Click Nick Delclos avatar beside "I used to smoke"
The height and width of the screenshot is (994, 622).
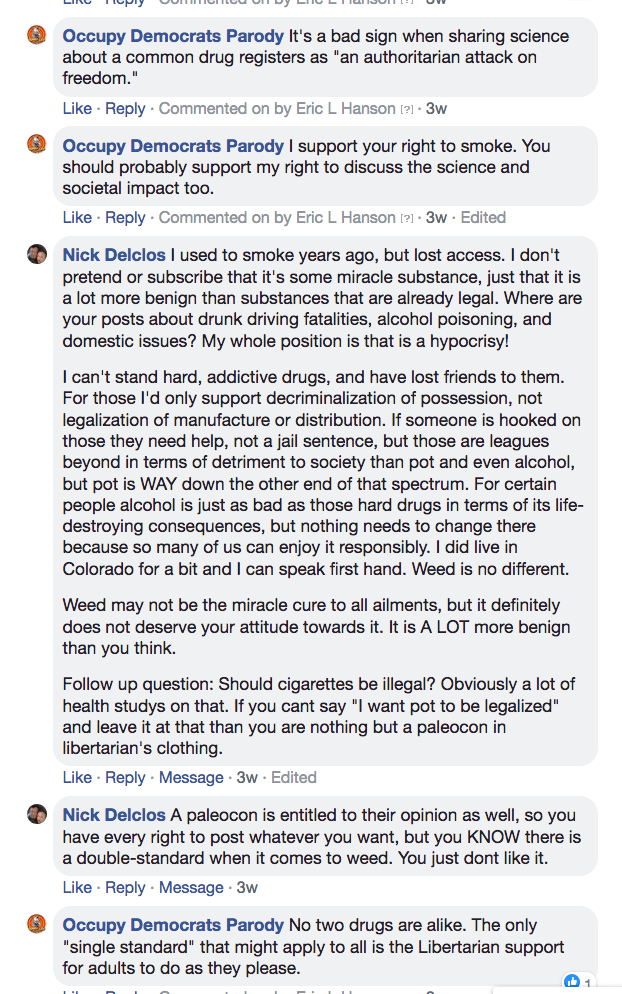pyautogui.click(x=37, y=255)
